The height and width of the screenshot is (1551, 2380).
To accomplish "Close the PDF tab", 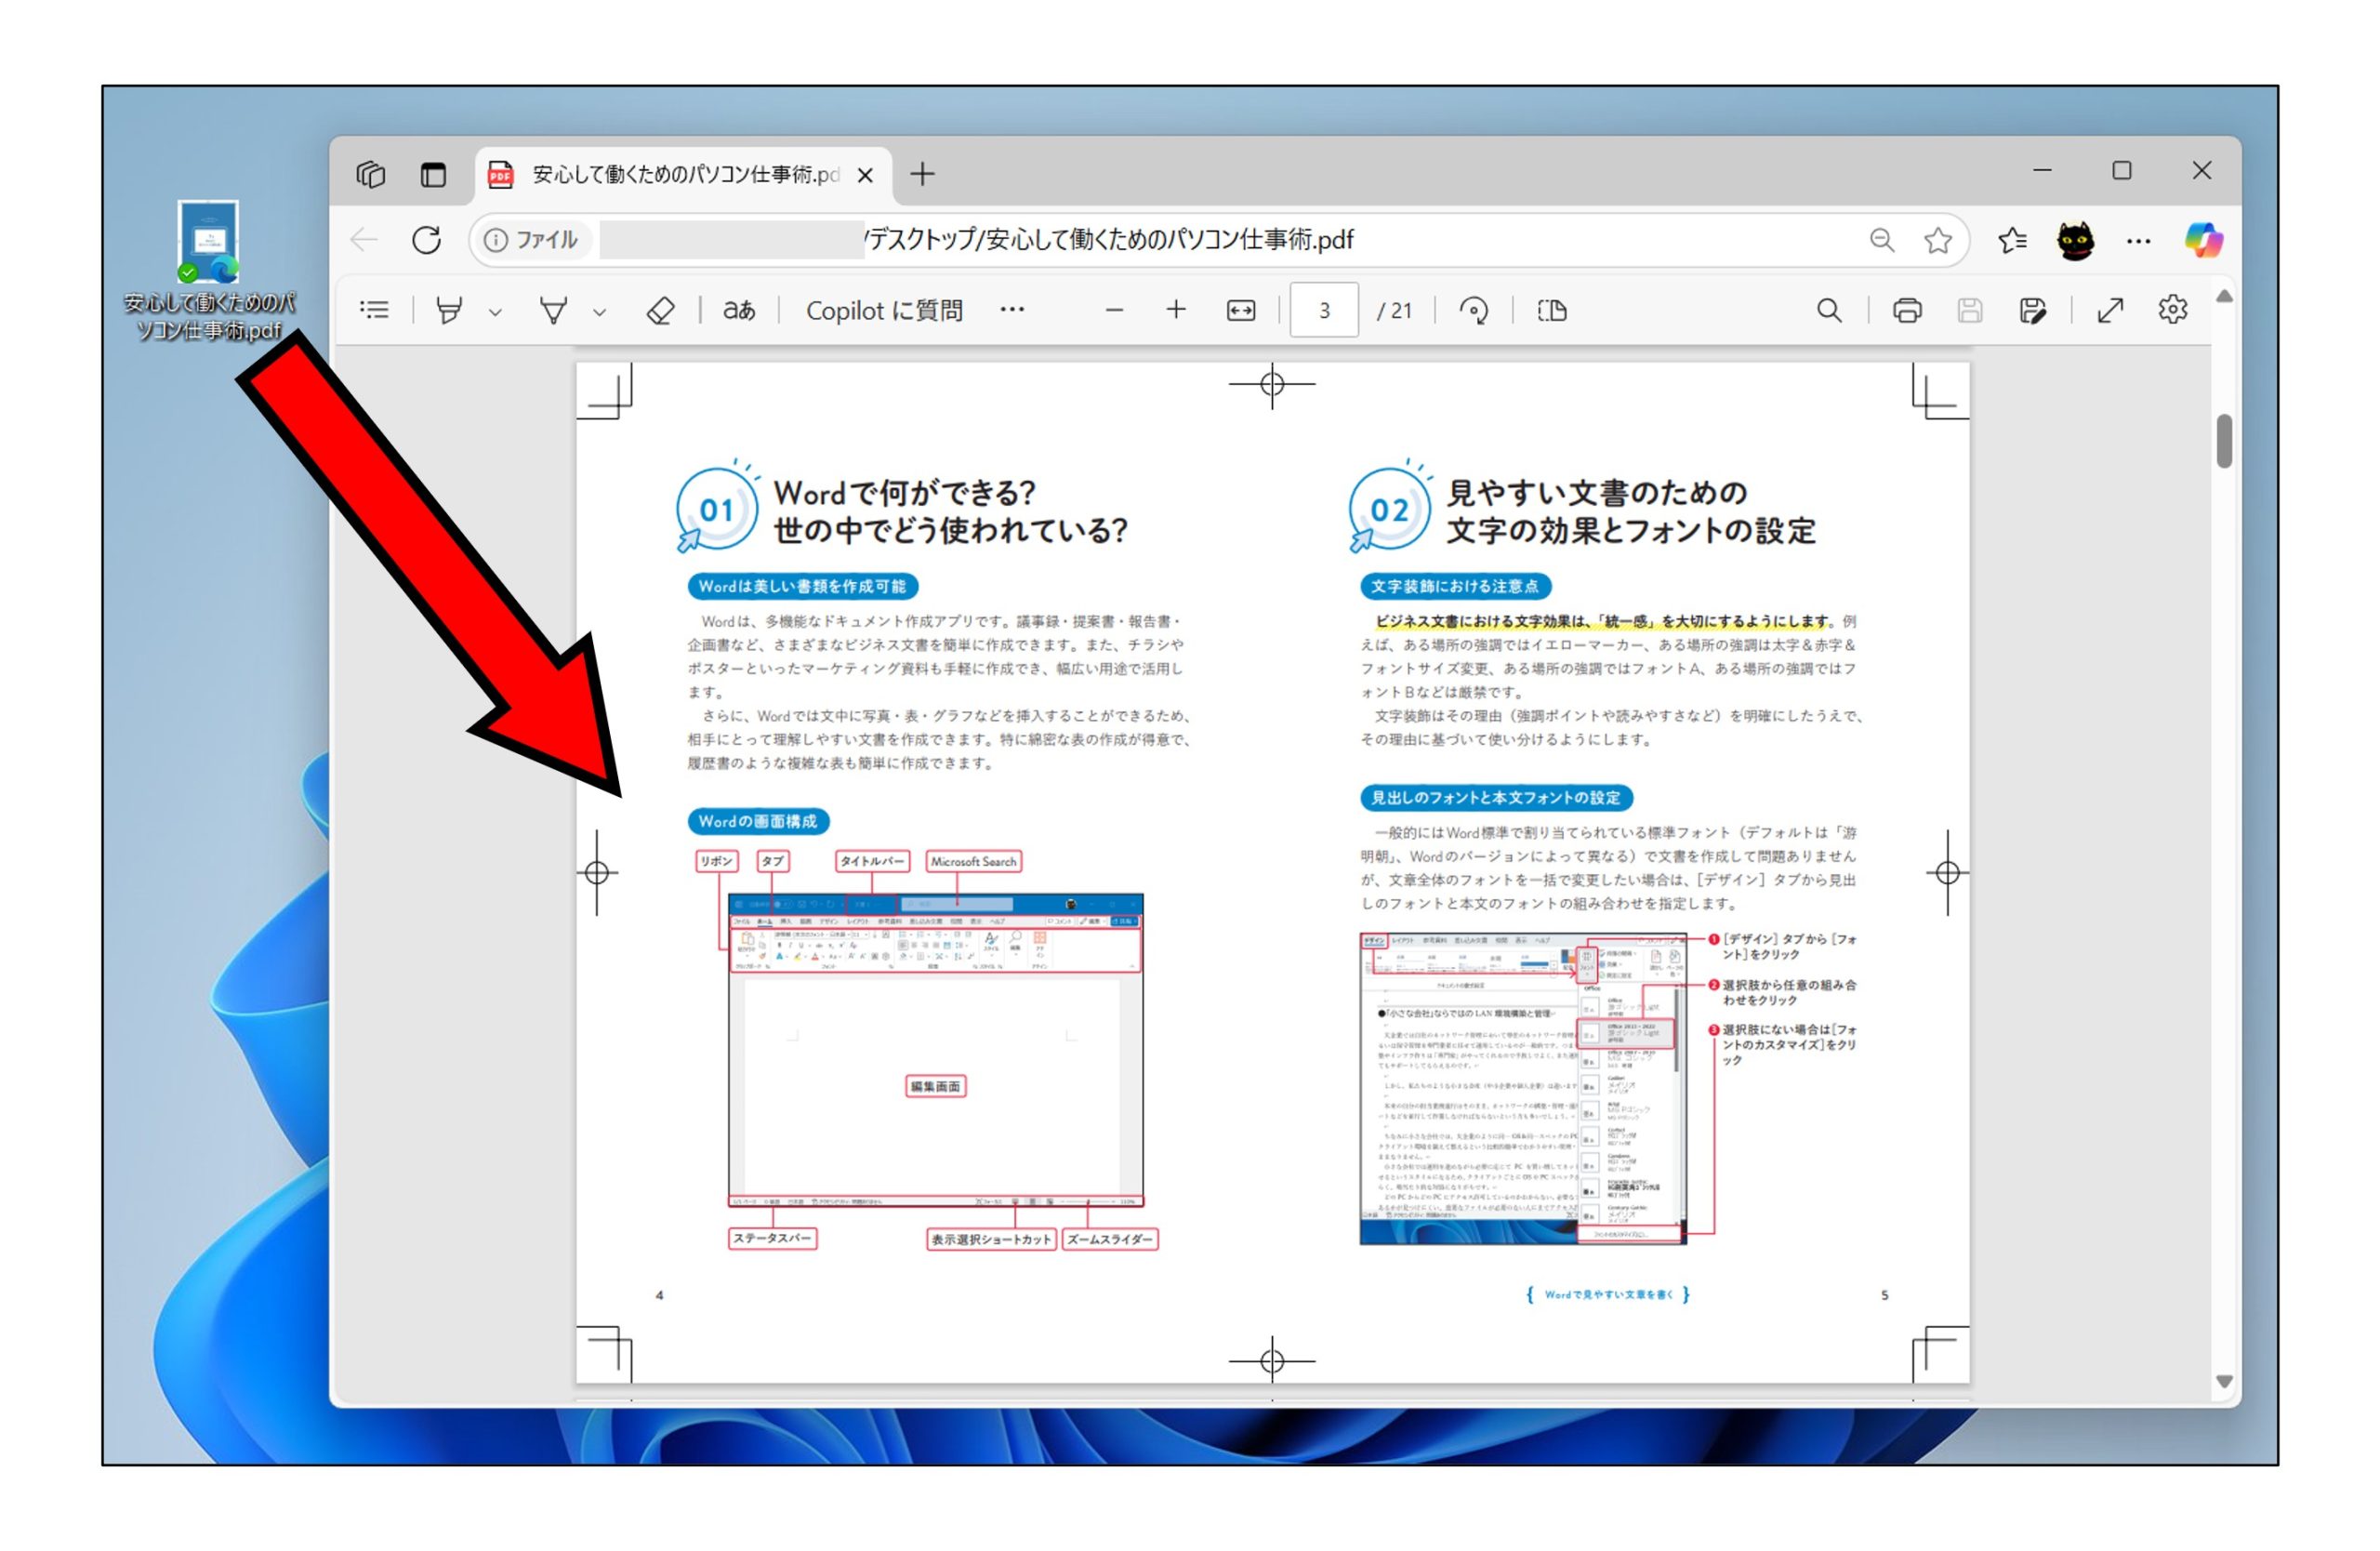I will [x=865, y=175].
